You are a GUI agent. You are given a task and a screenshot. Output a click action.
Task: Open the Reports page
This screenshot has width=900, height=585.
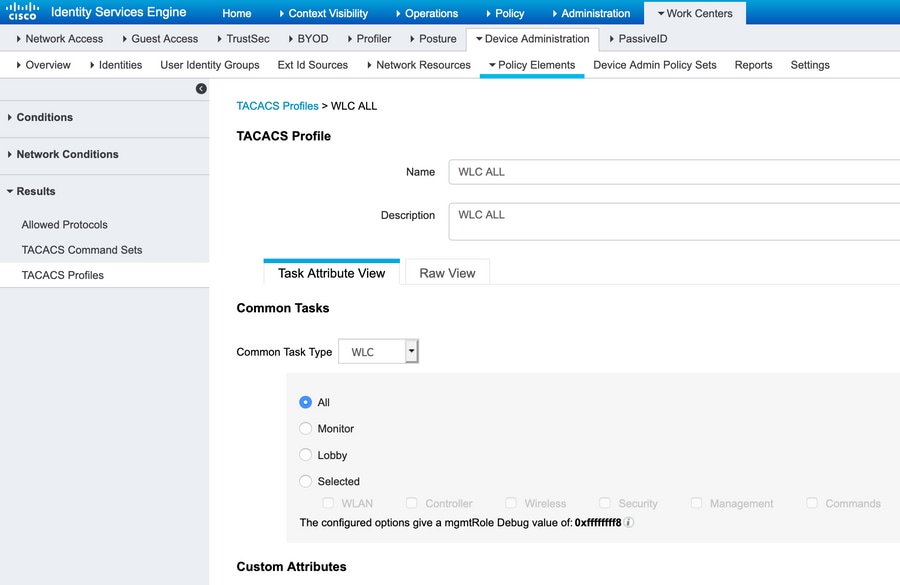(x=754, y=65)
